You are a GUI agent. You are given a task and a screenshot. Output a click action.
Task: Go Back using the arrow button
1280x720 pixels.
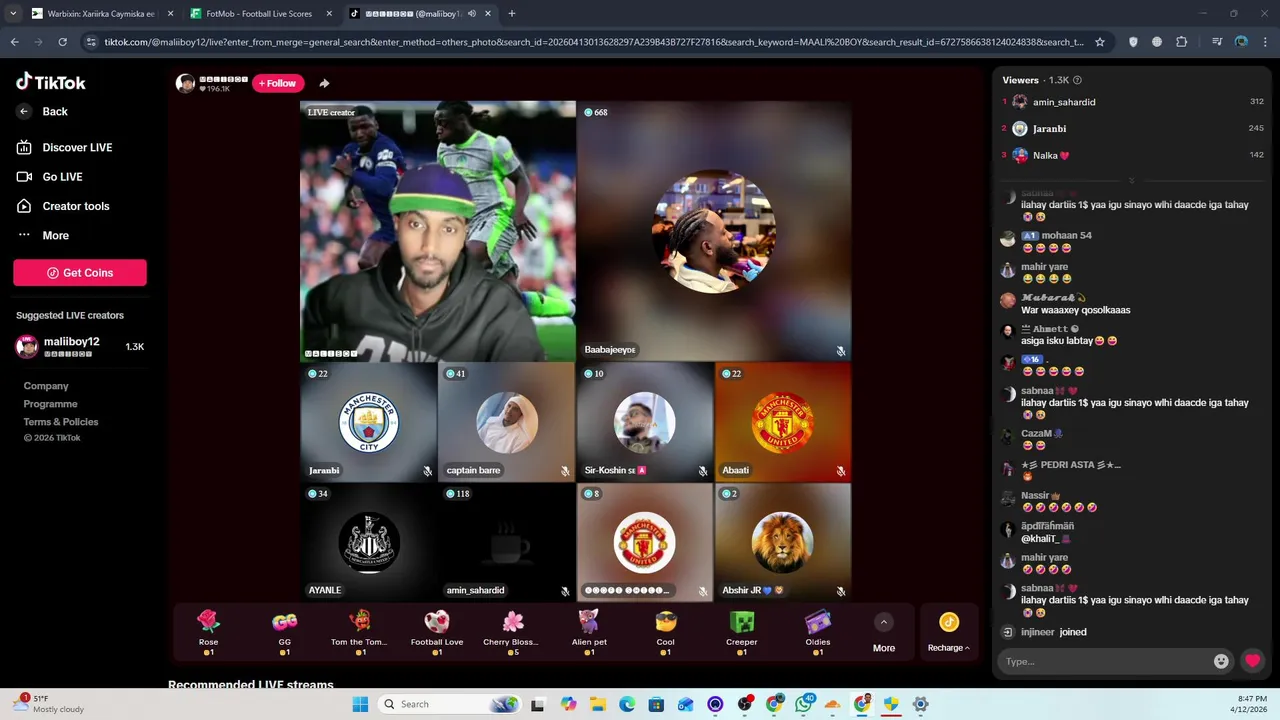click(24, 112)
